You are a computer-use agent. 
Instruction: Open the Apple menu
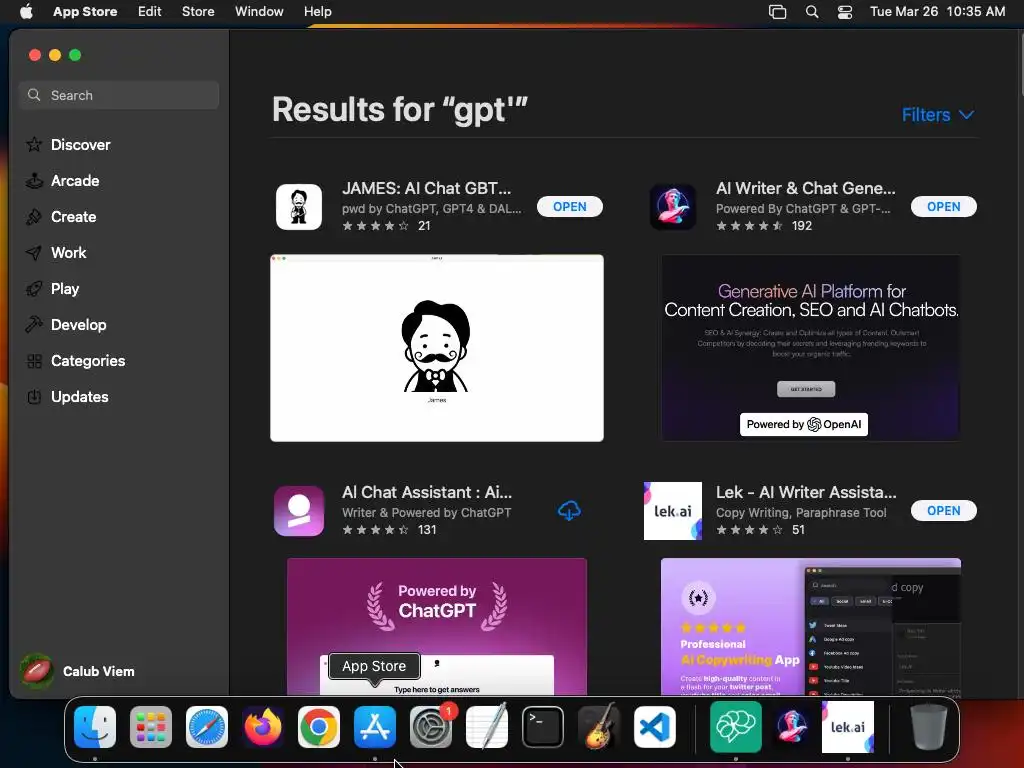coord(26,12)
